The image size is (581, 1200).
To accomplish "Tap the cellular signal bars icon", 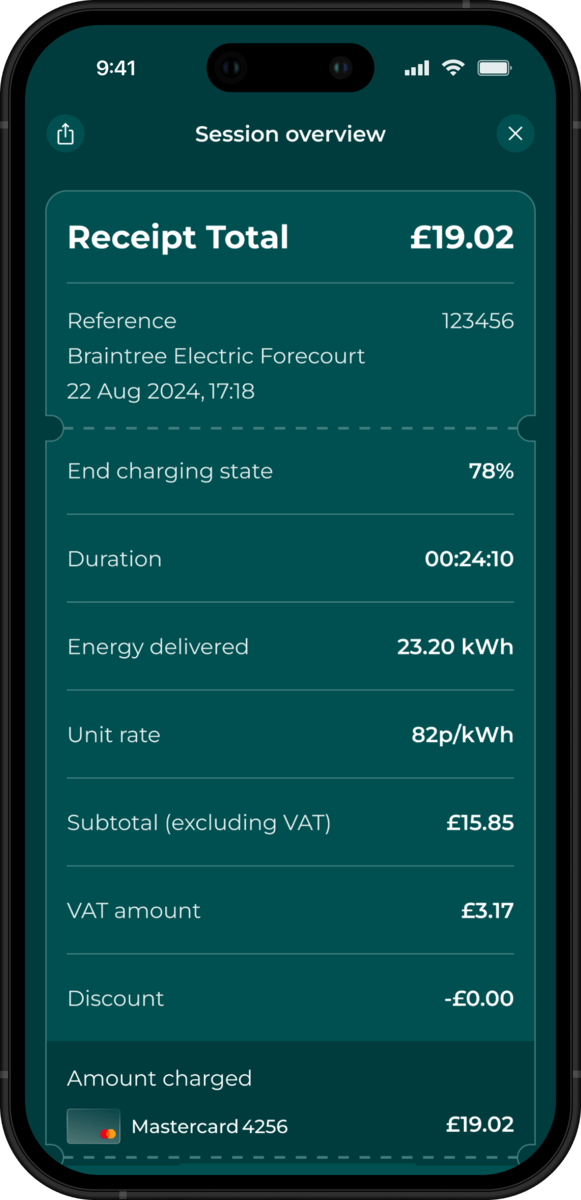I will pos(417,69).
